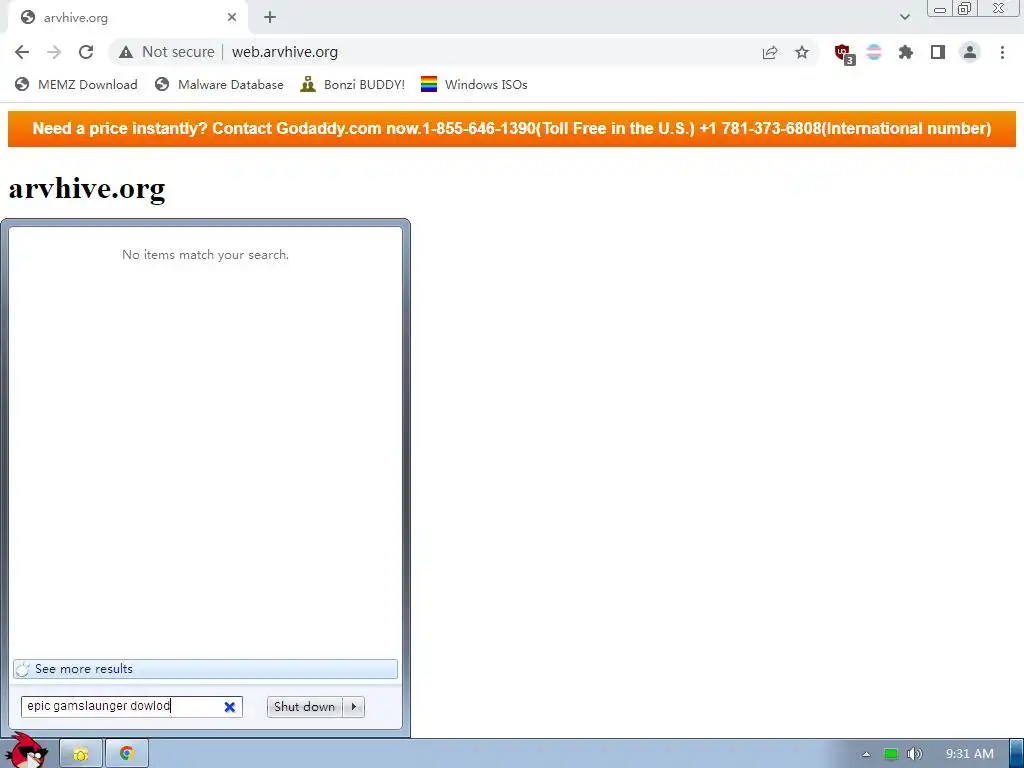Open the Chrome three-dot menu

coord(1002,52)
